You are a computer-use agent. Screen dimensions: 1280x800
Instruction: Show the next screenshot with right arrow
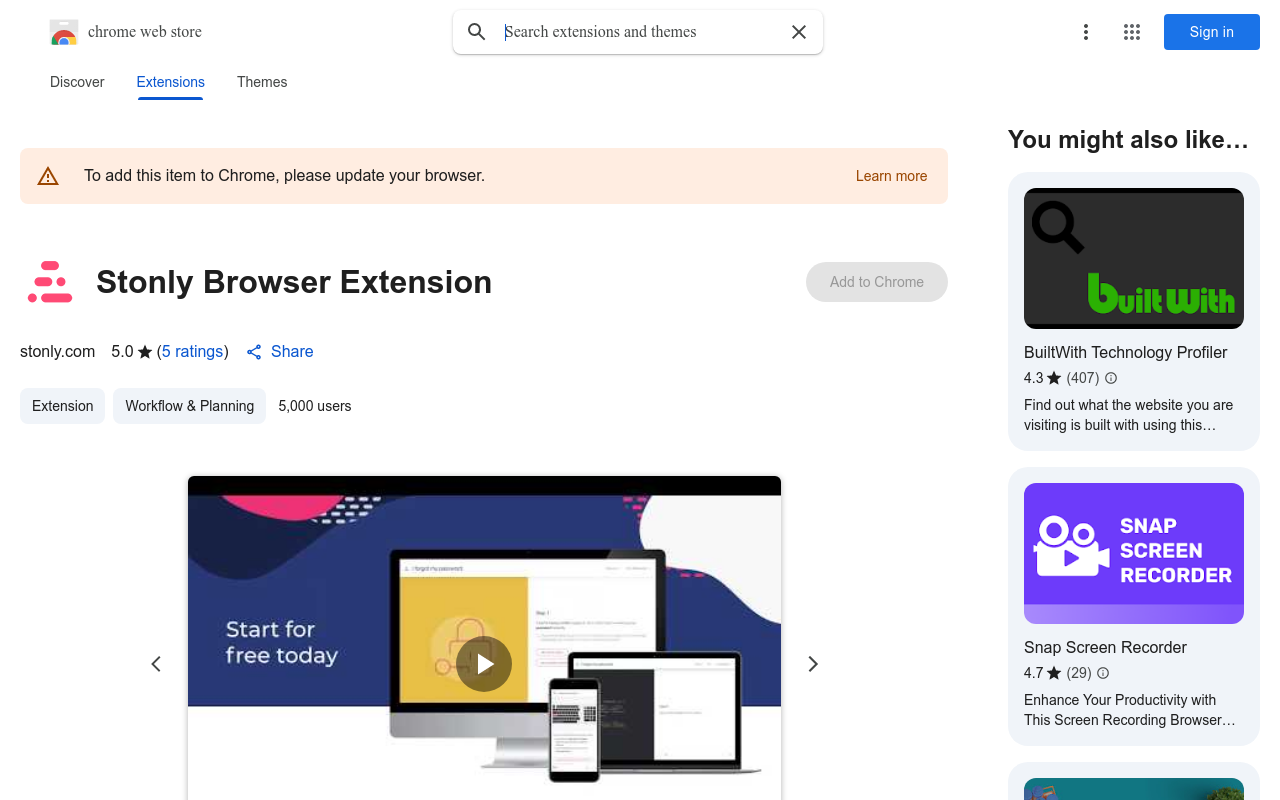coord(813,664)
